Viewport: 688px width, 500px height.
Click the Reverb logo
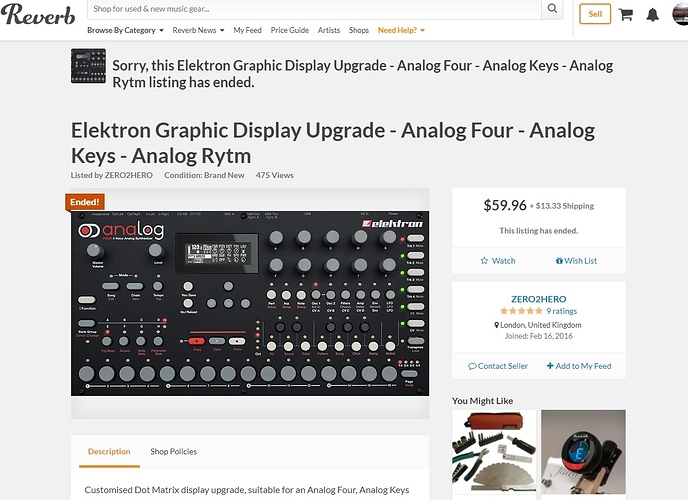(x=38, y=16)
